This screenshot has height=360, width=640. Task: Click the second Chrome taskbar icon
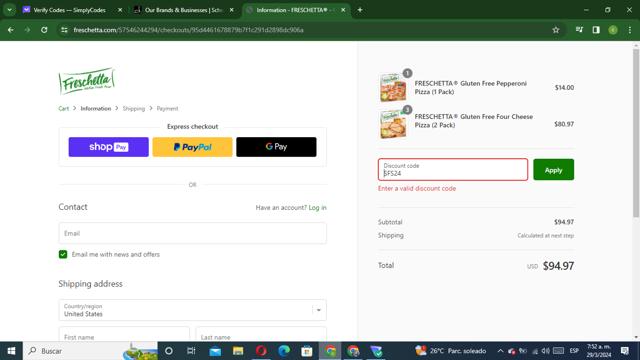click(x=353, y=351)
